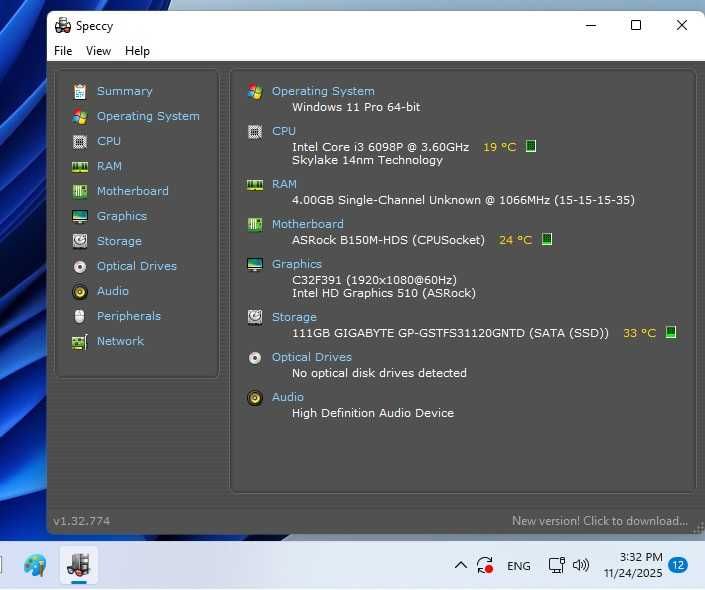The width and height of the screenshot is (705, 590).
Task: Open the clock showing 3:32 PM 11/24/2025
Action: 633,565
